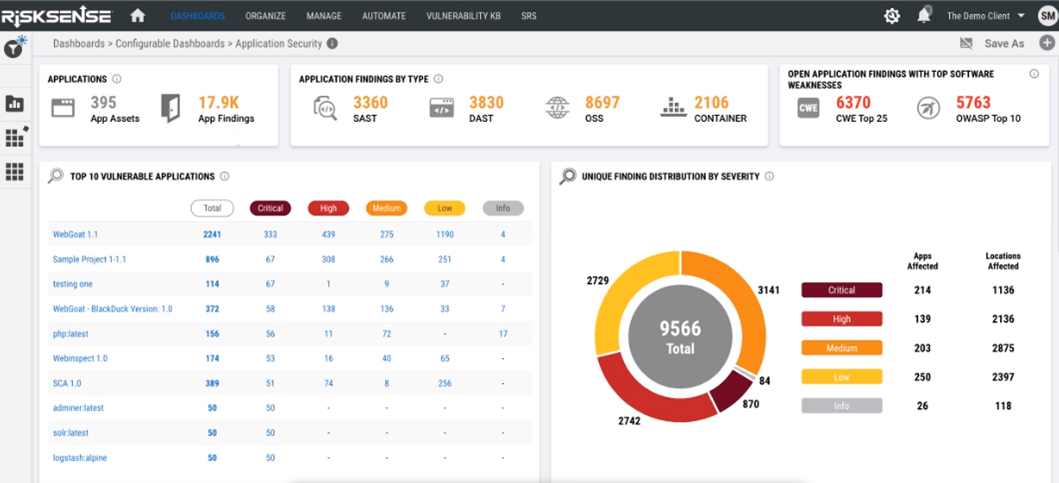
Task: Open the filter funnel icon in sidebar
Action: 15,48
